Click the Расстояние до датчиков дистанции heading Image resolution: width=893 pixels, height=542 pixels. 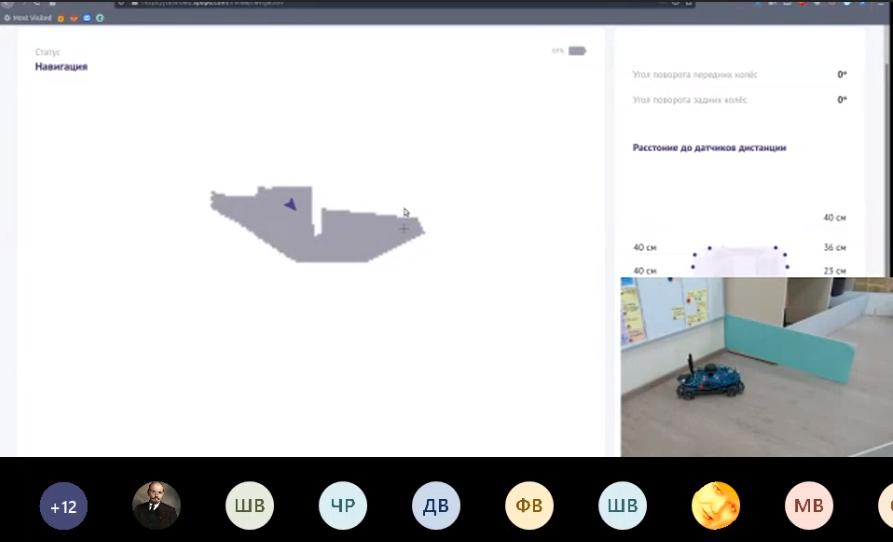click(709, 147)
